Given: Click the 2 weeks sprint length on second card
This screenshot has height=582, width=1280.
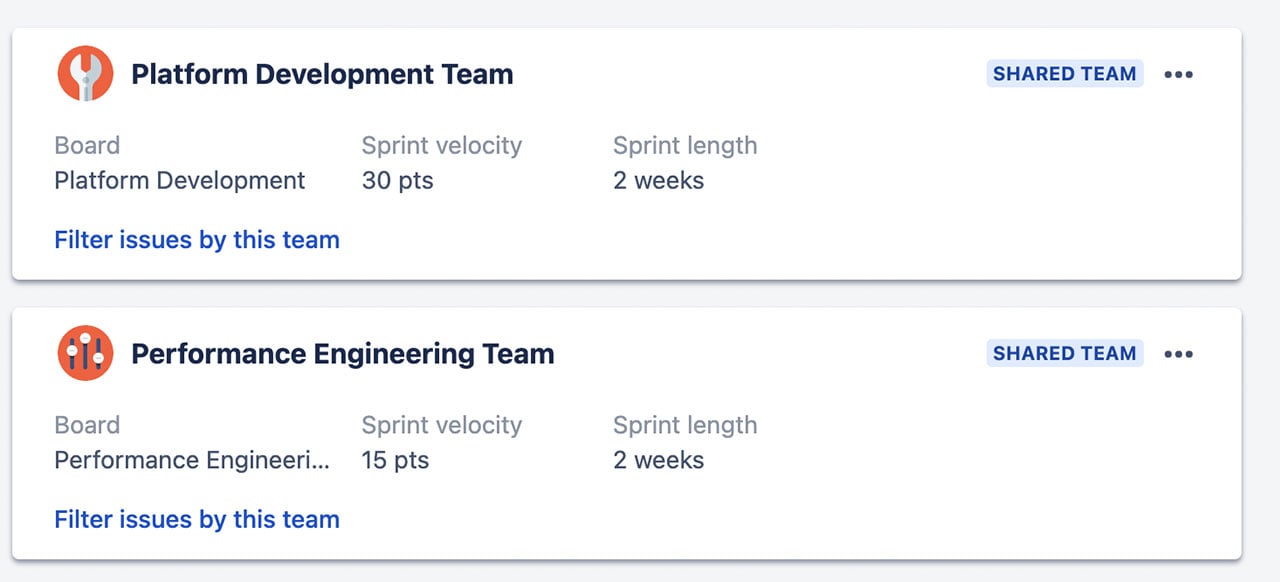Looking at the screenshot, I should coord(658,460).
